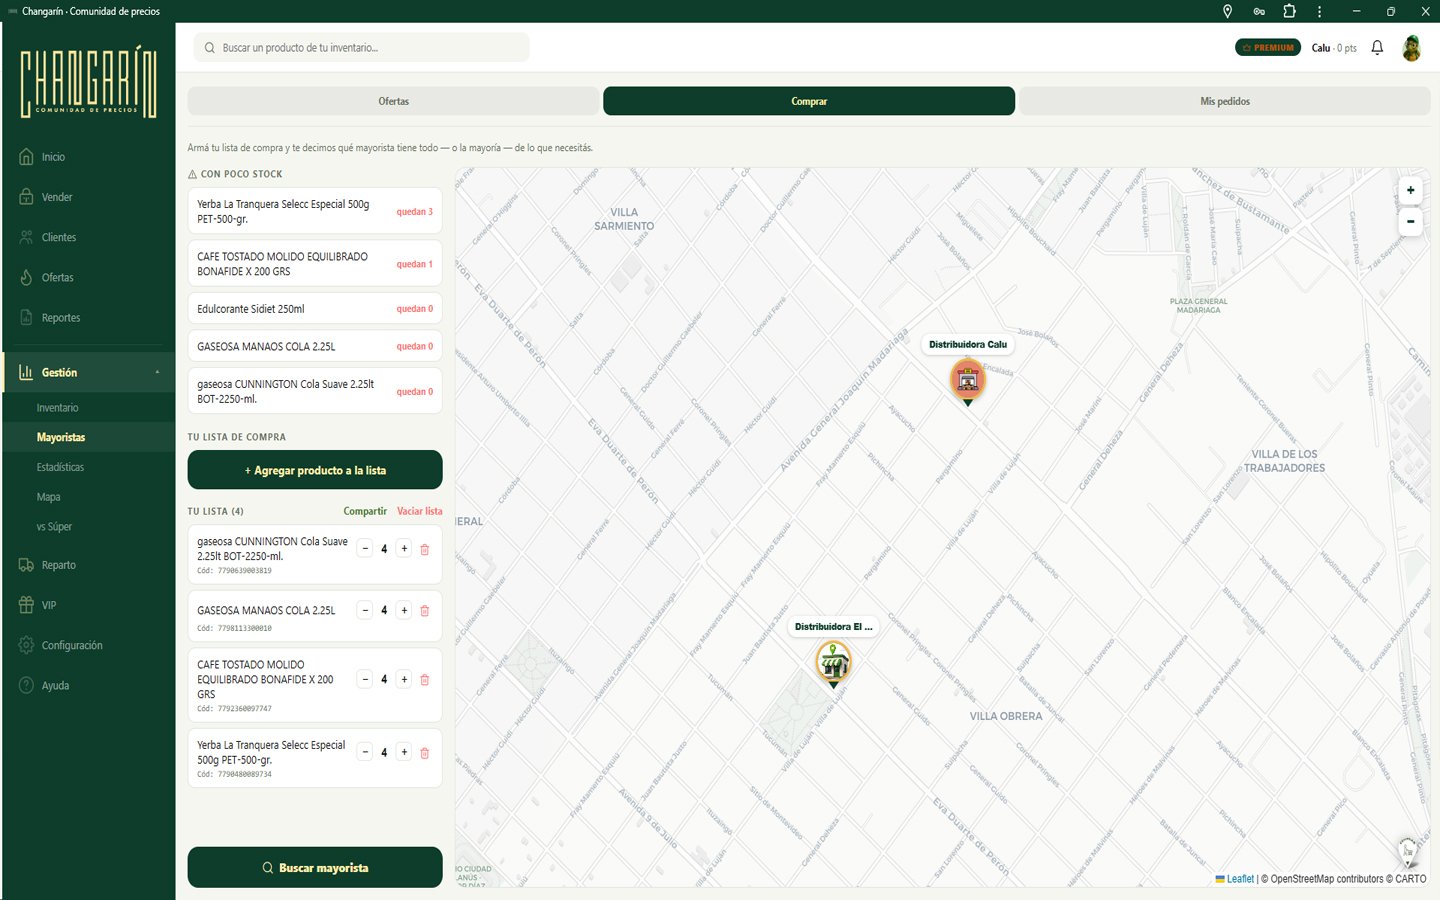1440x900 pixels.
Task: Open Reparto in the sidebar
Action: click(88, 565)
